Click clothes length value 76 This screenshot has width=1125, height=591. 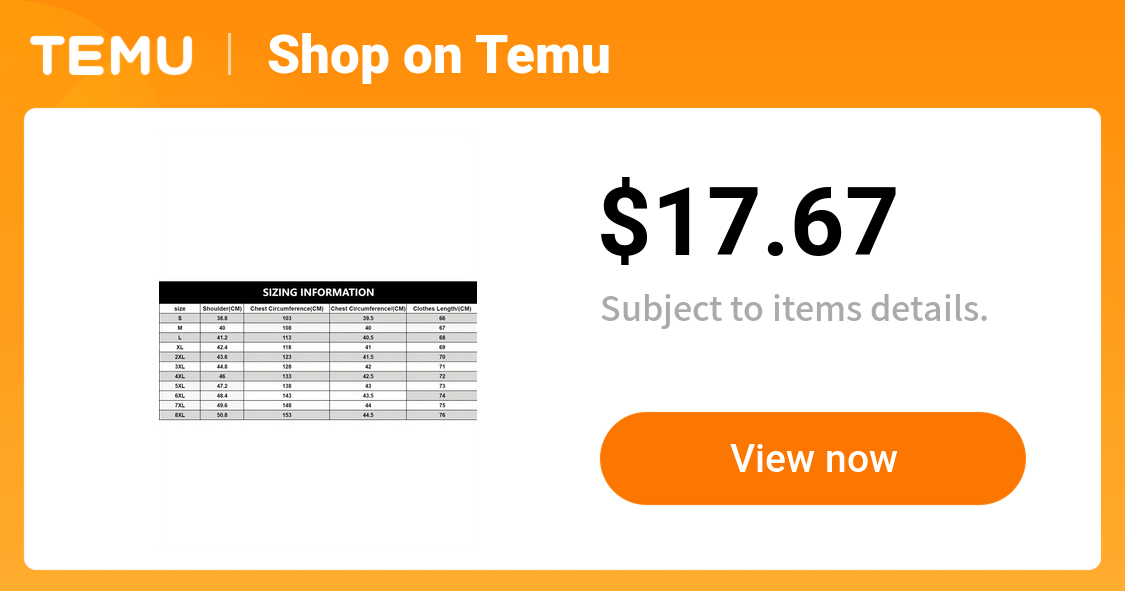(x=442, y=415)
